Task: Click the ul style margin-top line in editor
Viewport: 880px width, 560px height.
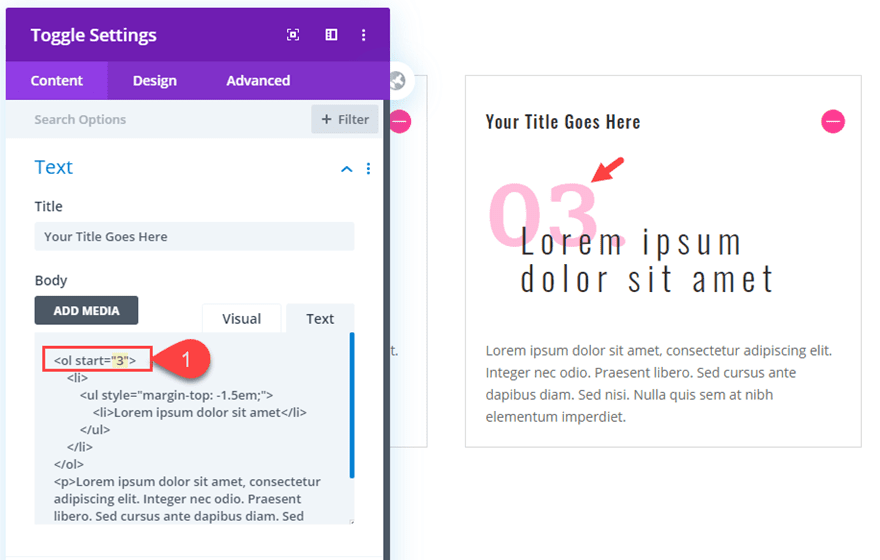Action: 176,395
